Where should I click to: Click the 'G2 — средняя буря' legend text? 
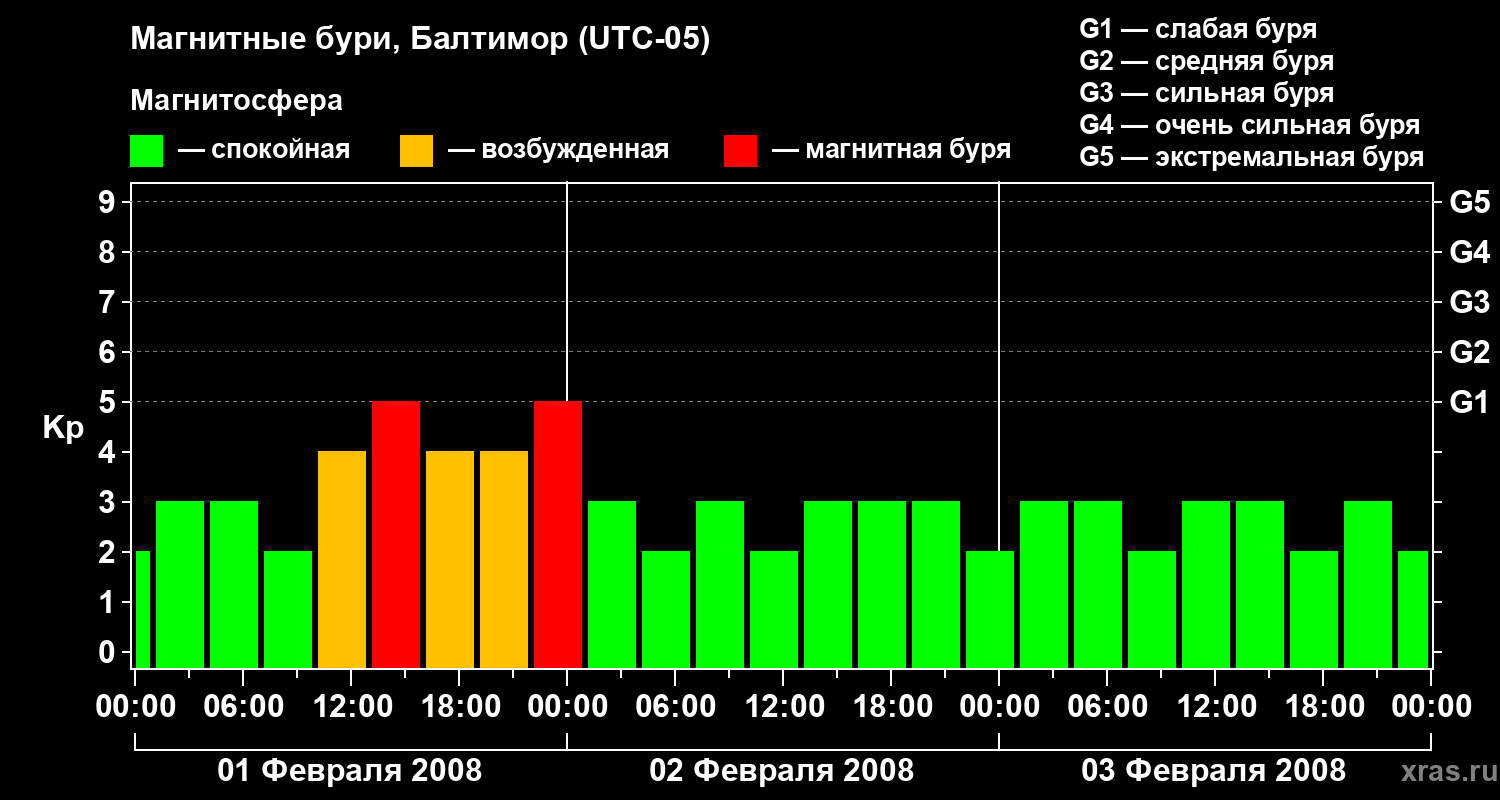(x=1206, y=61)
